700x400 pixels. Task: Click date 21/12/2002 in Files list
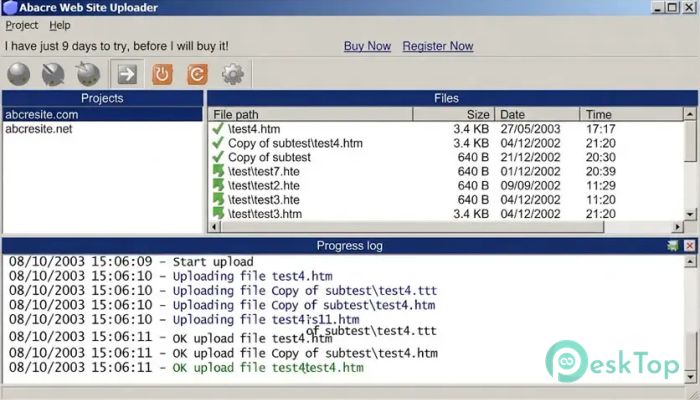530,157
